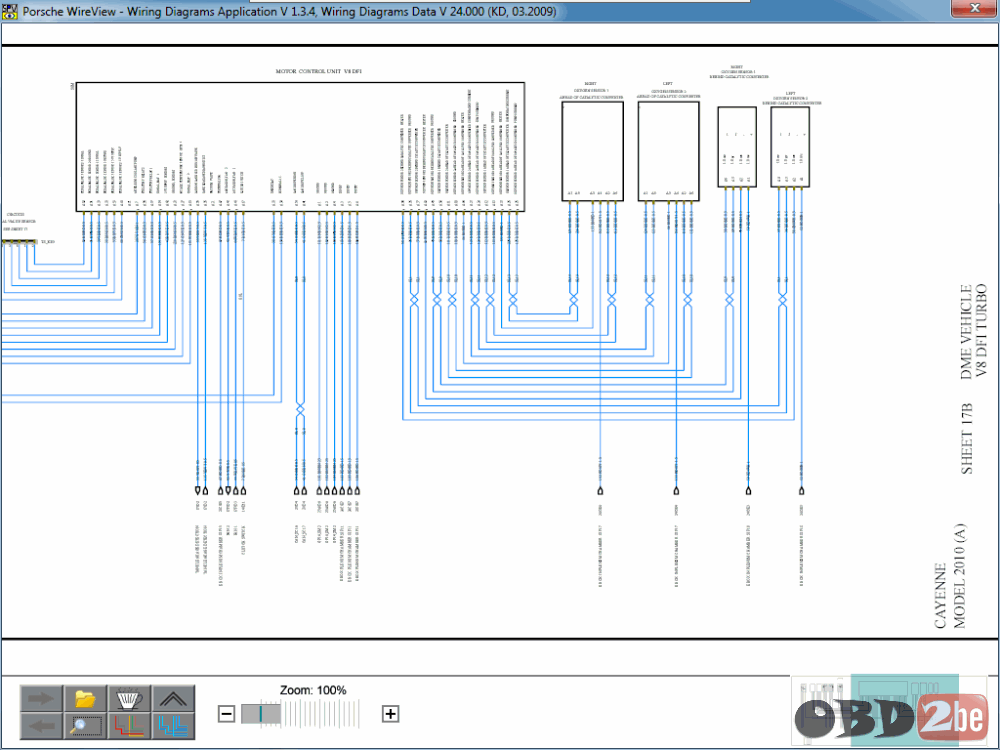Click the back arrow navigation button

41,726
